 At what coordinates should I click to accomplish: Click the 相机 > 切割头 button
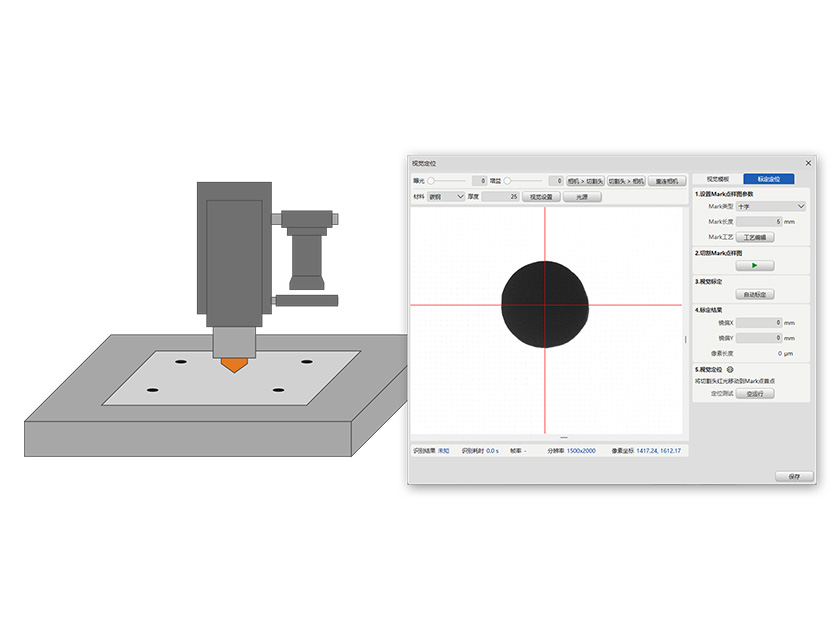point(585,181)
